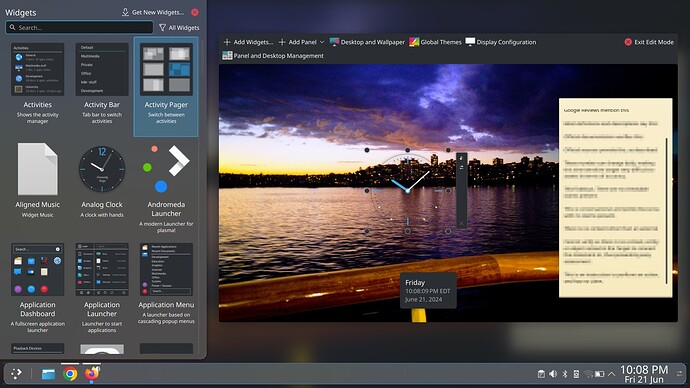690x388 pixels.
Task: Open the Bluetooth tray icon
Action: click(565, 374)
